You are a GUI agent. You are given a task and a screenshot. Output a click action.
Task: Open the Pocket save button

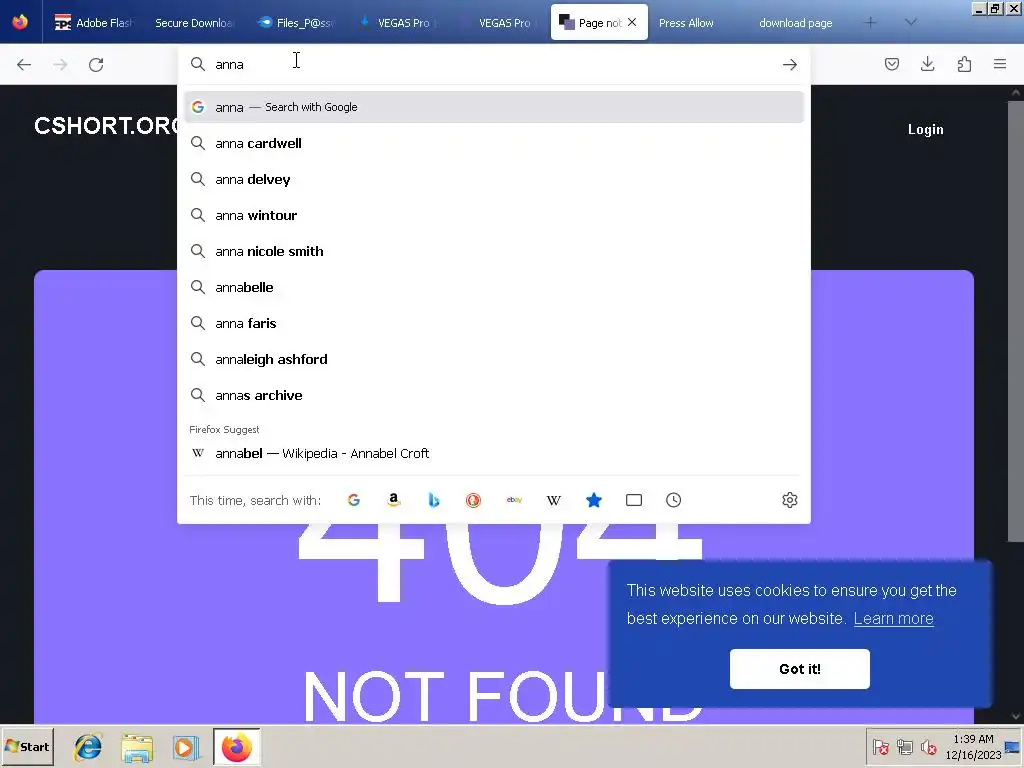pos(892,64)
